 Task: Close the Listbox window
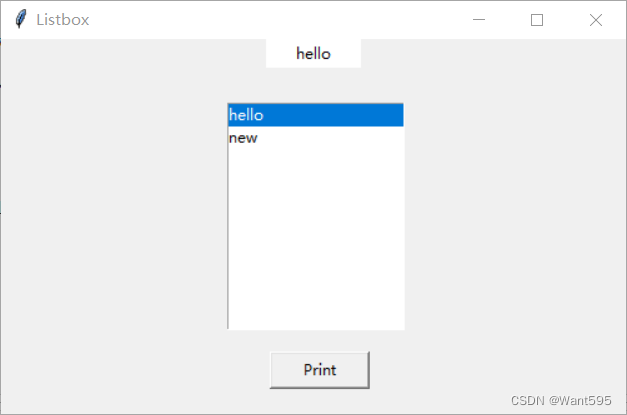click(596, 20)
